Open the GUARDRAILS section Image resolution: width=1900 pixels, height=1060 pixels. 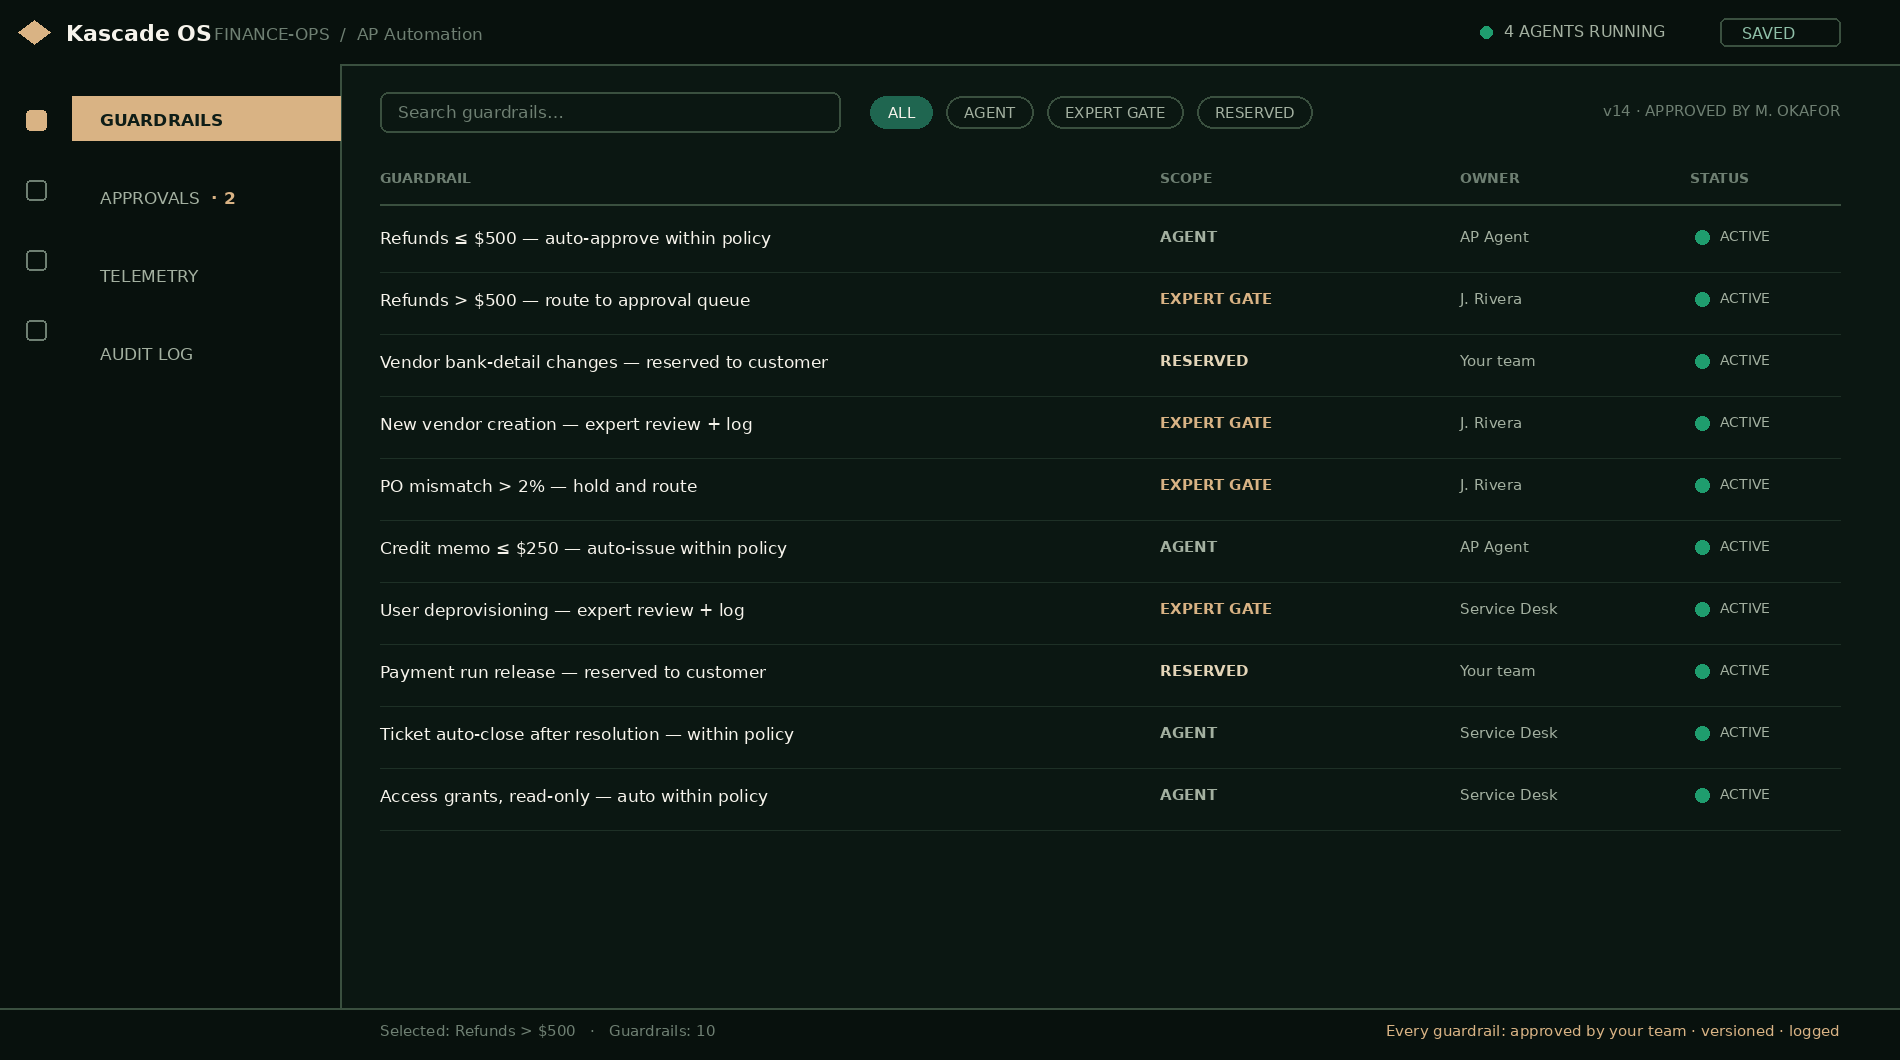(206, 119)
